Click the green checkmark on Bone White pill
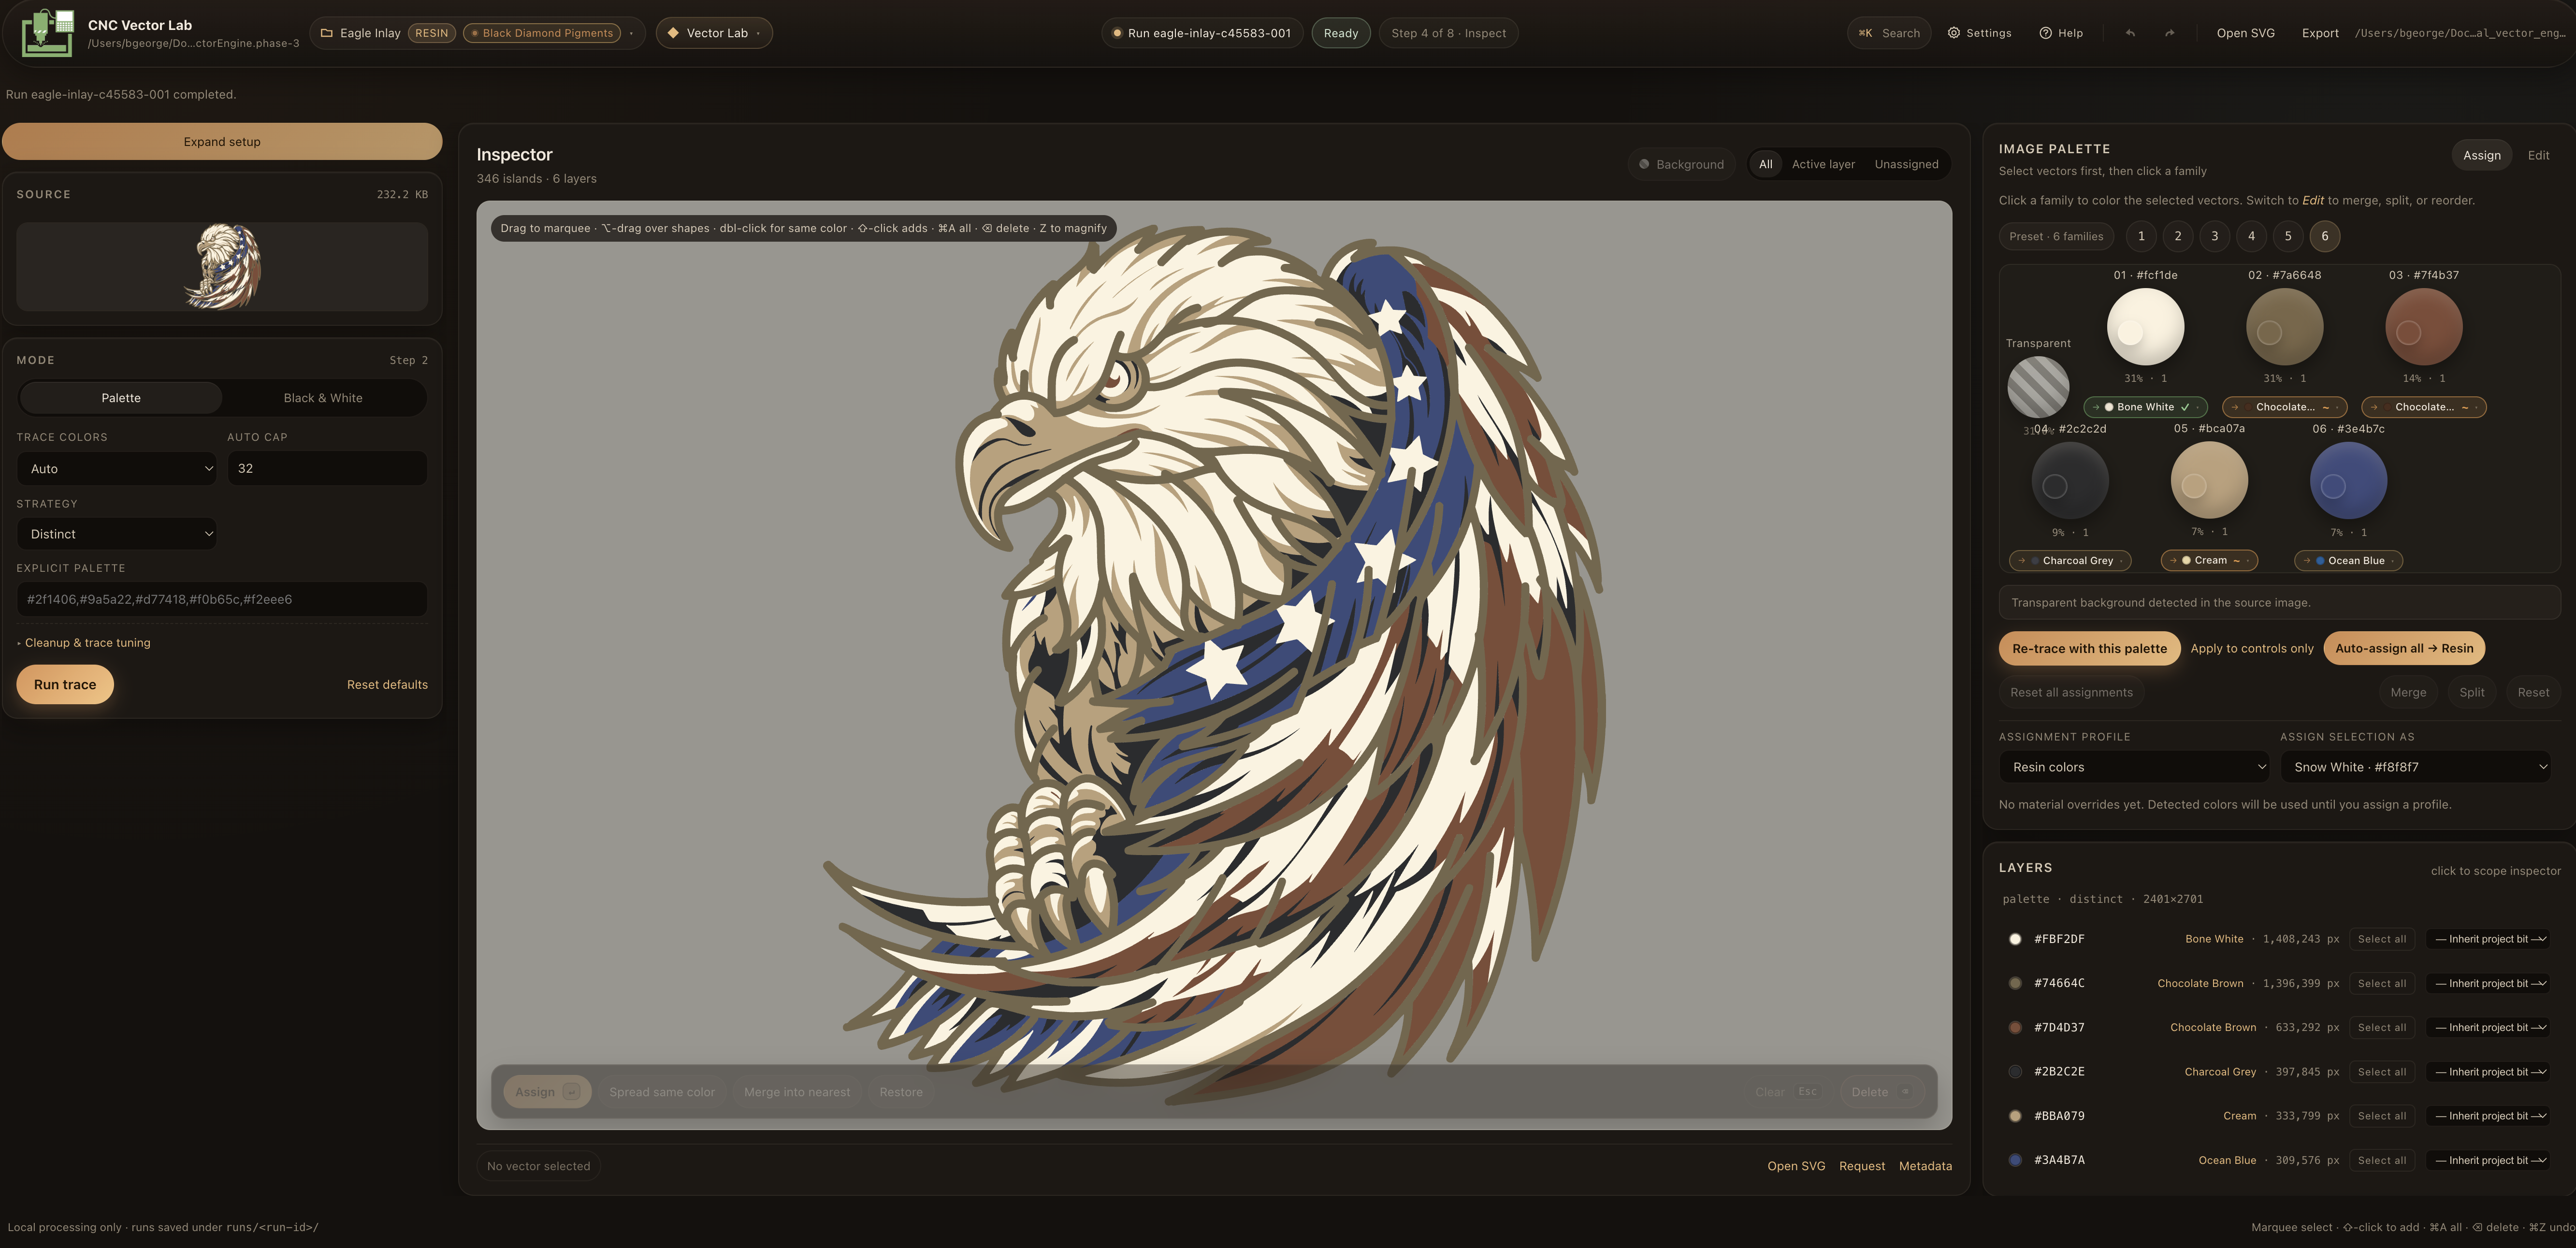Screen dimensions: 2576x1248 2185,407
